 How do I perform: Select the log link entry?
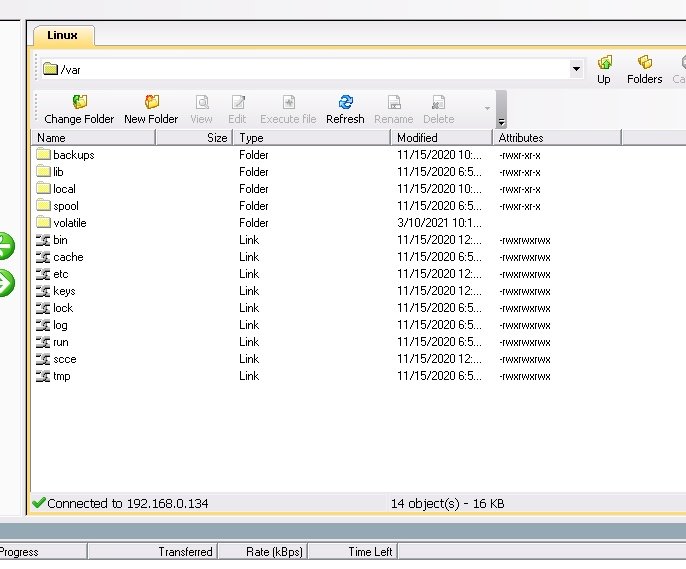coord(60,325)
